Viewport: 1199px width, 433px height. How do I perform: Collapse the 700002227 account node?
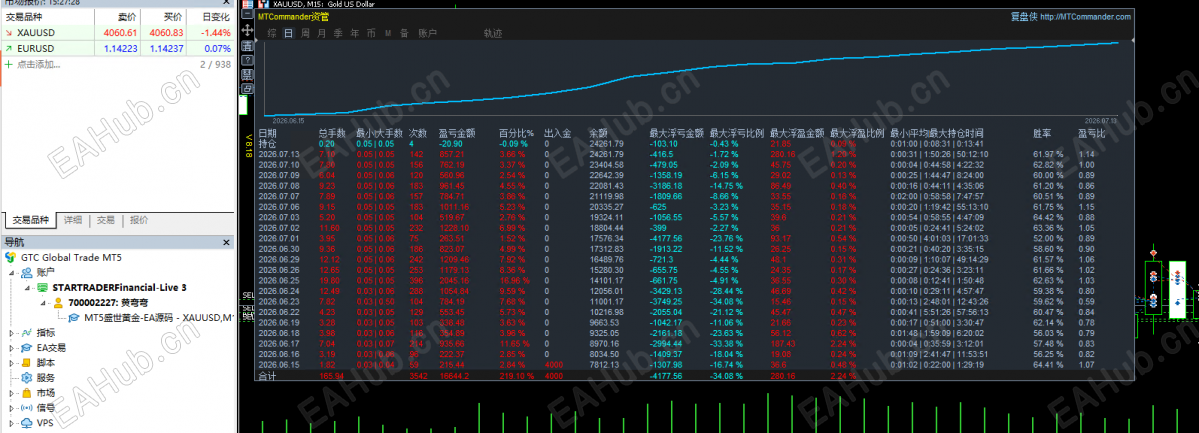pos(44,303)
